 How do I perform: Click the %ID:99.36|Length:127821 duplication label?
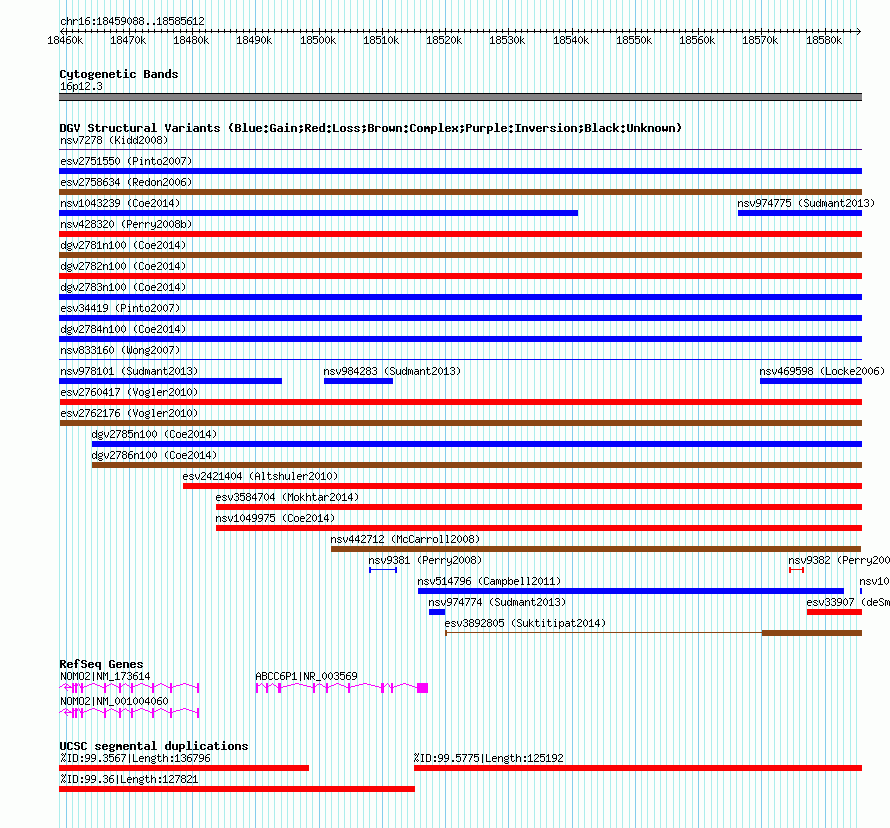129,779
